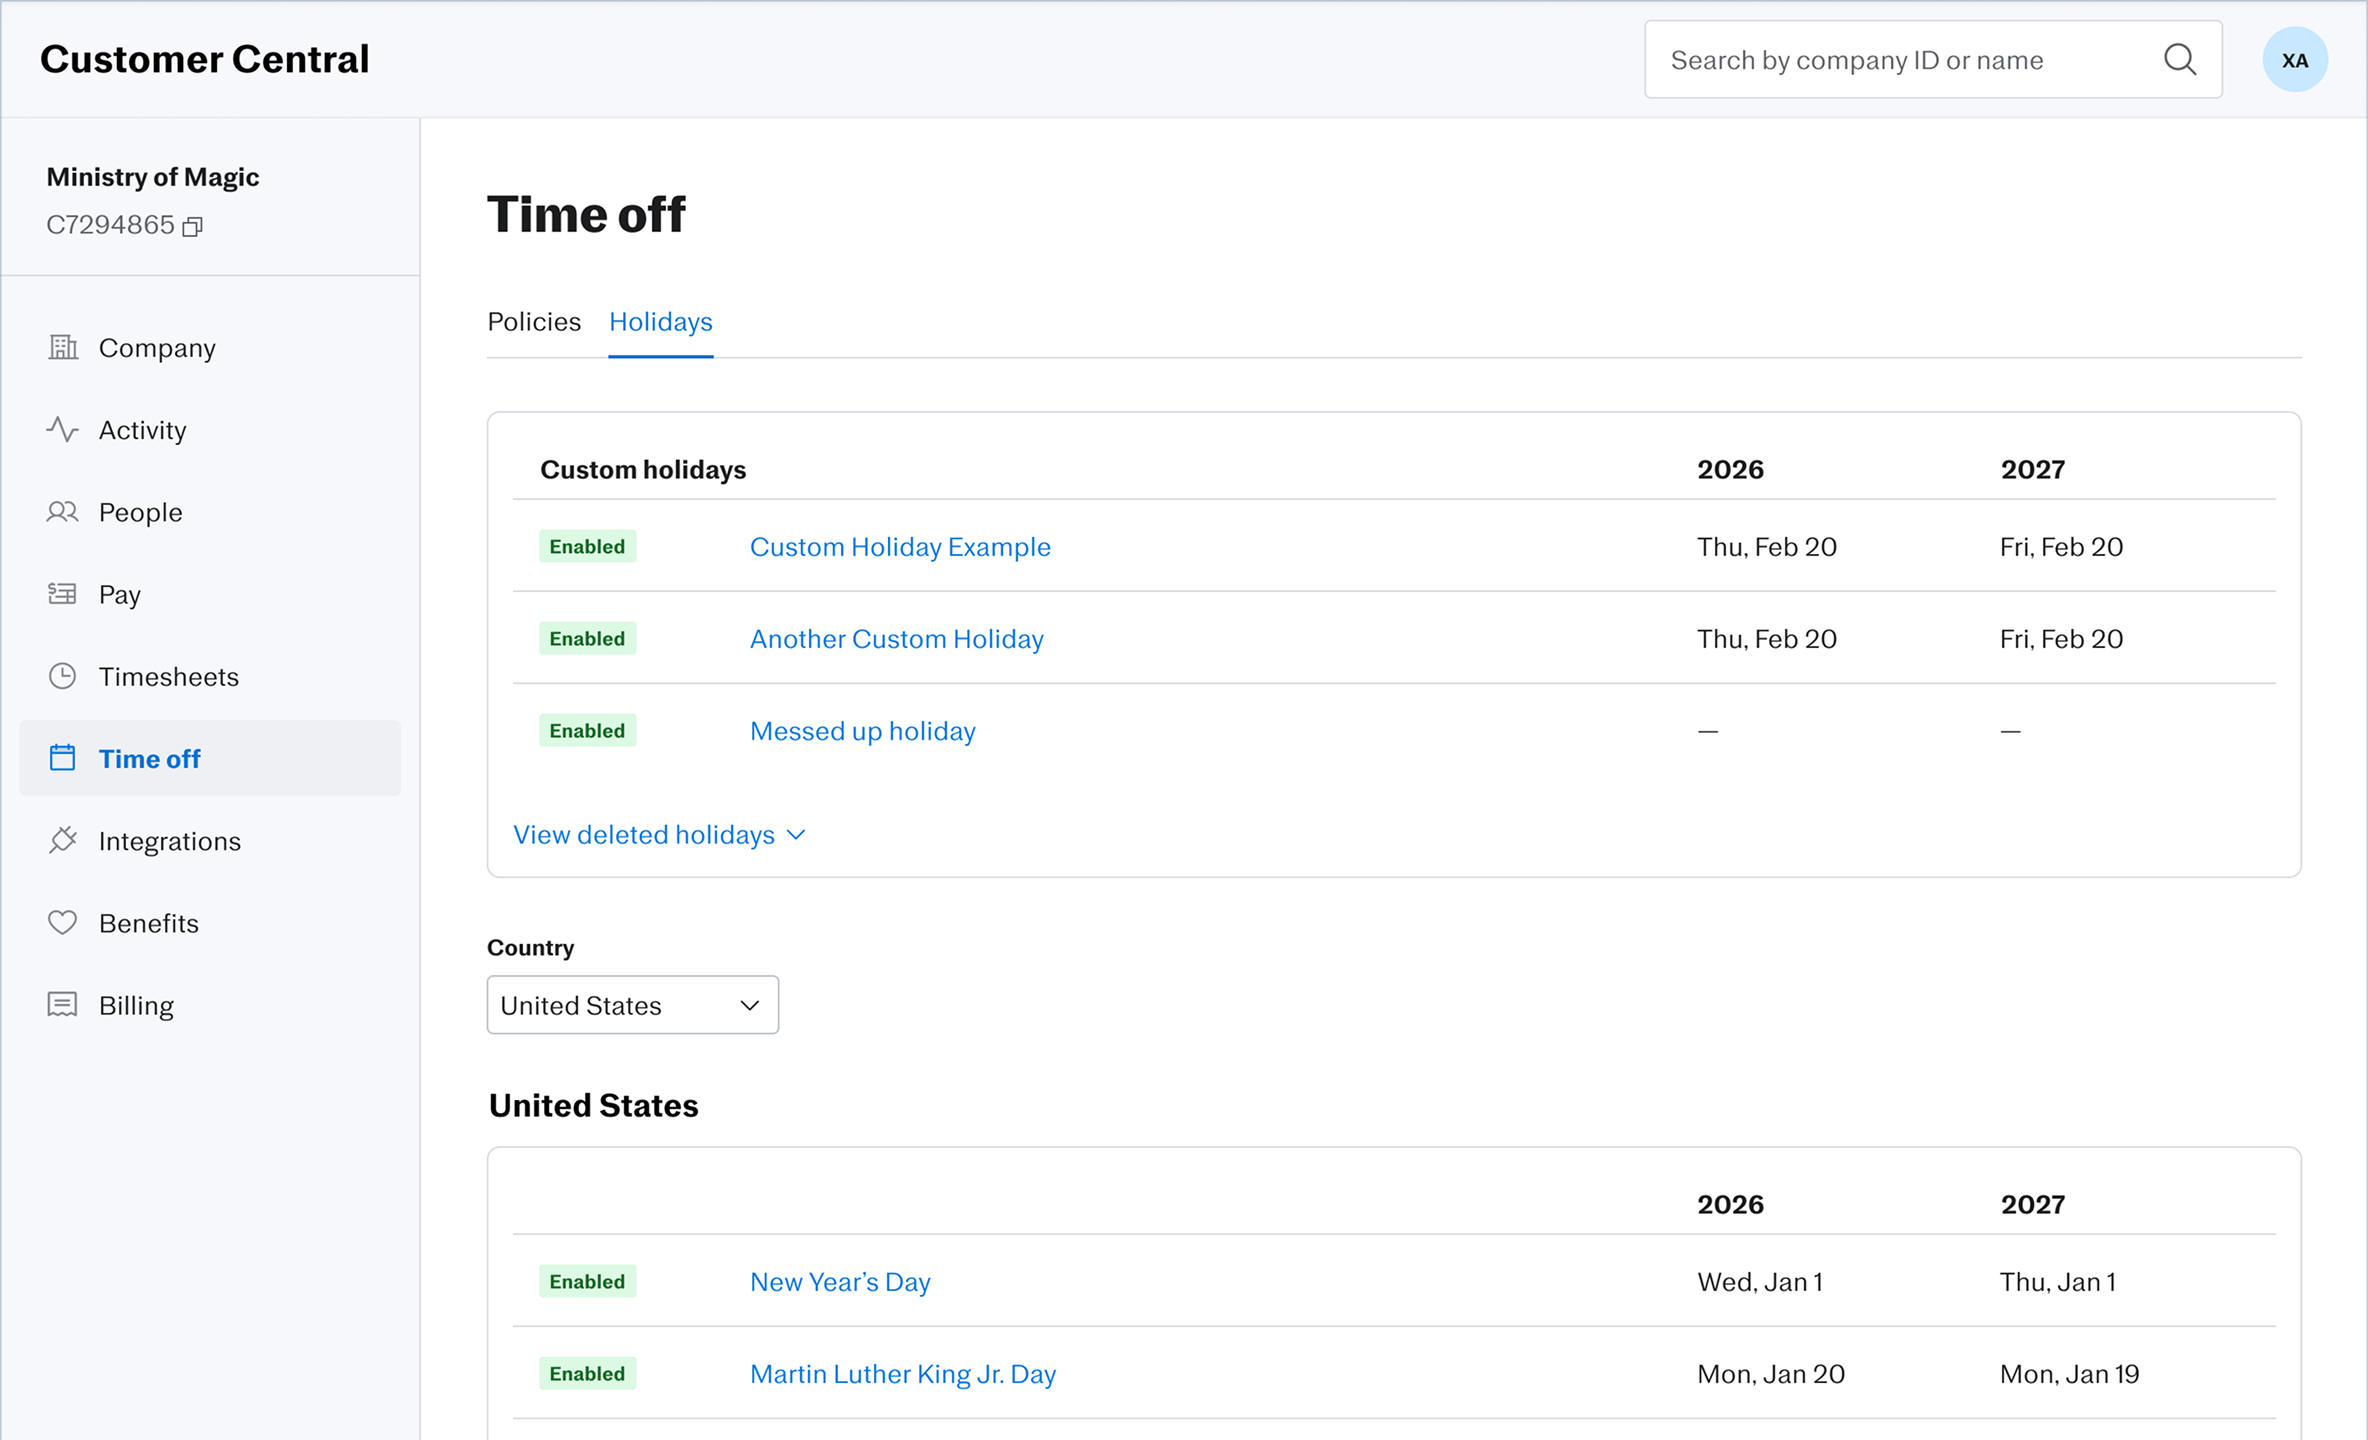Click Enabled badge for Custom Holiday Example

587,546
